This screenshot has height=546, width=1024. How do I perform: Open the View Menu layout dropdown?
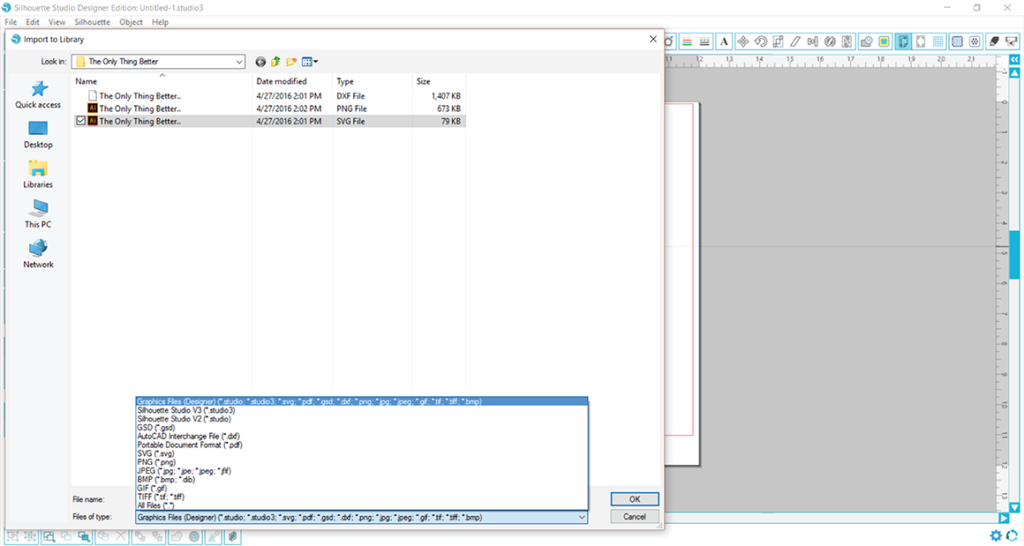pos(310,61)
